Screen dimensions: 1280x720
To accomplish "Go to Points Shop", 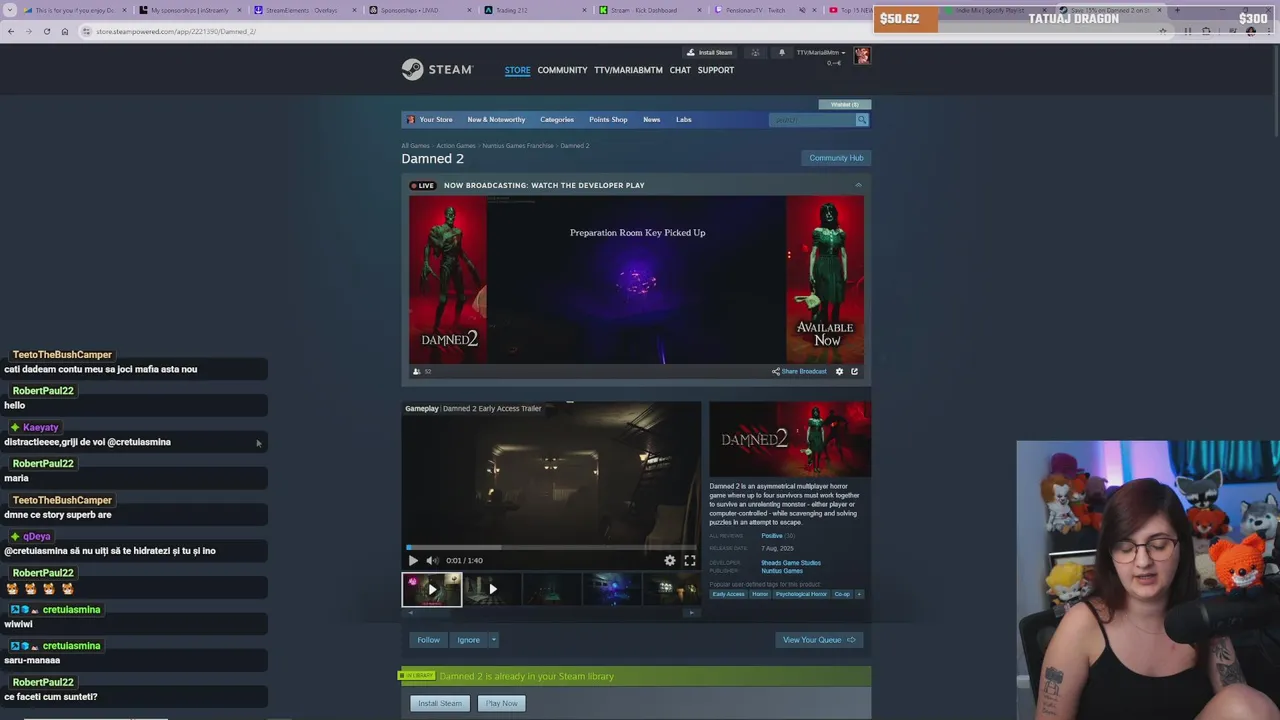I will click(x=608, y=120).
